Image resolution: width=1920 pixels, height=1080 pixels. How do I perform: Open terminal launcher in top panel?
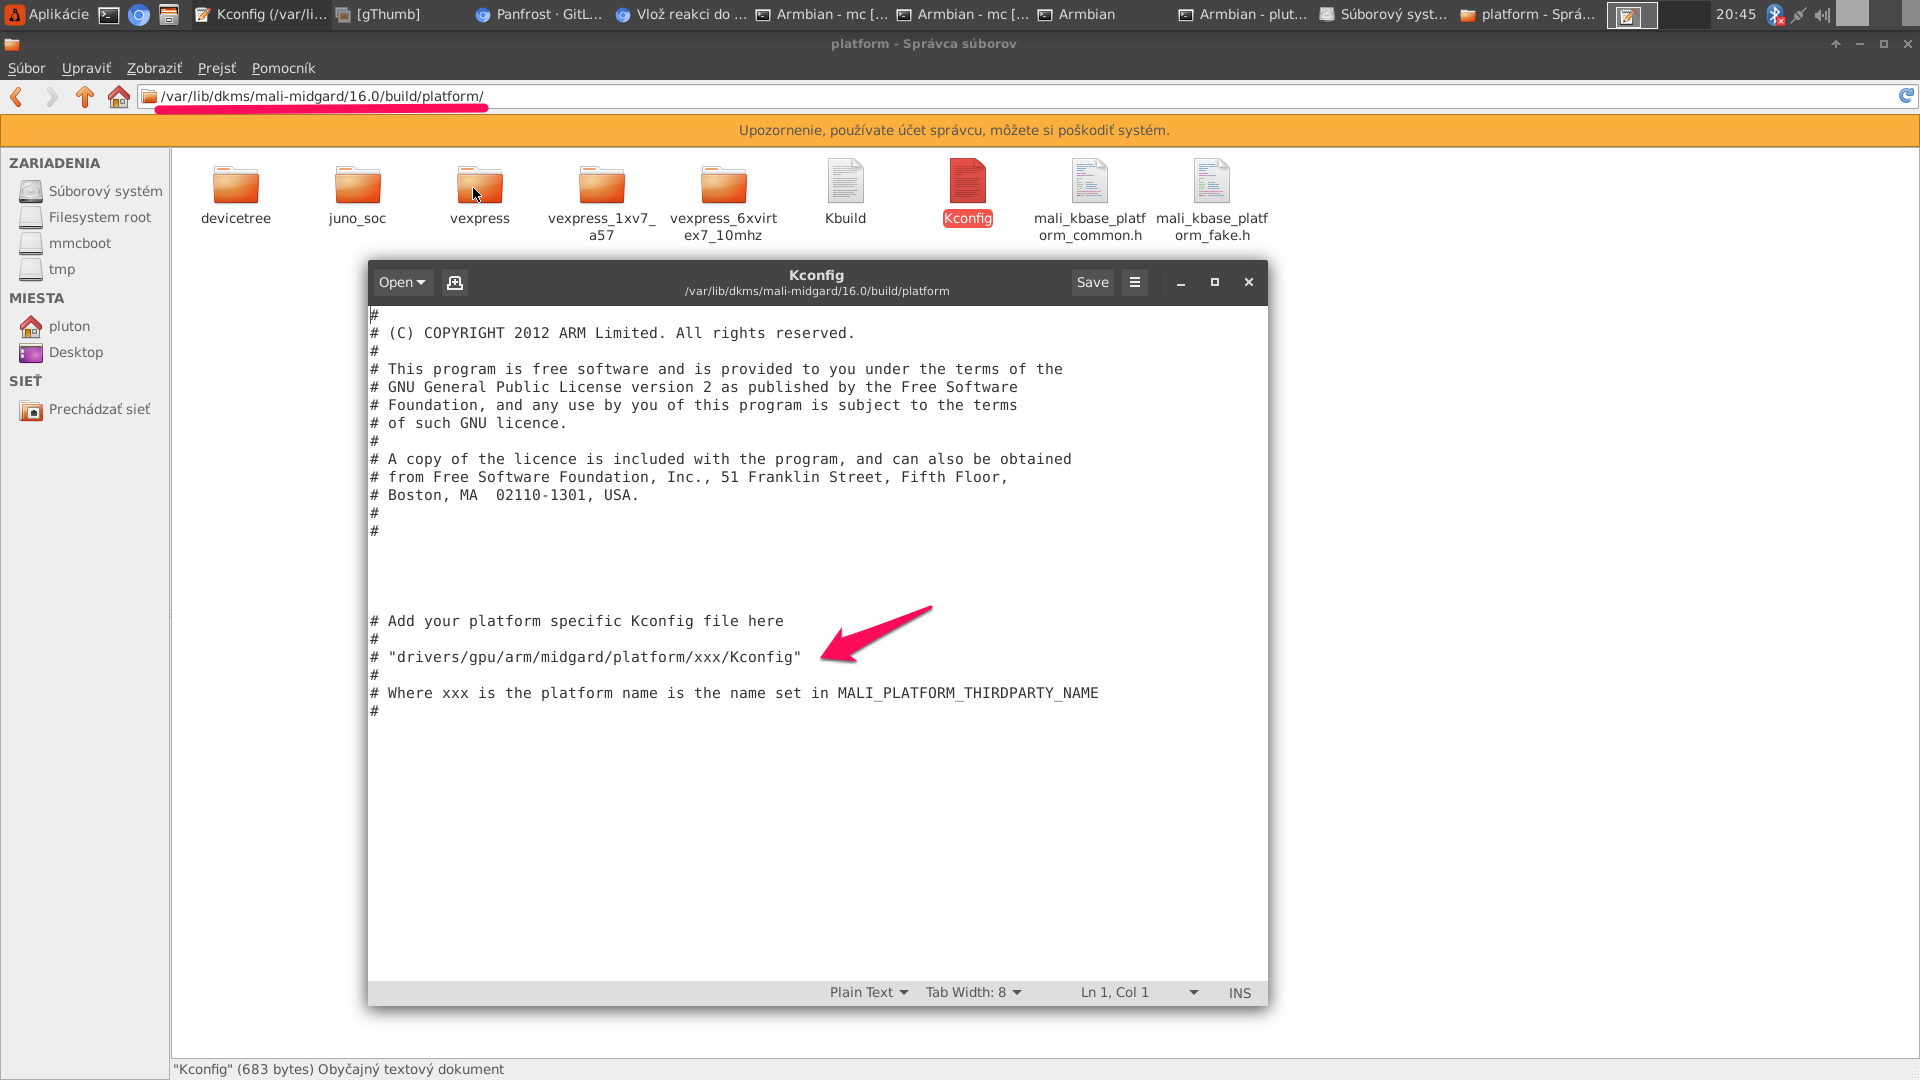(x=109, y=15)
